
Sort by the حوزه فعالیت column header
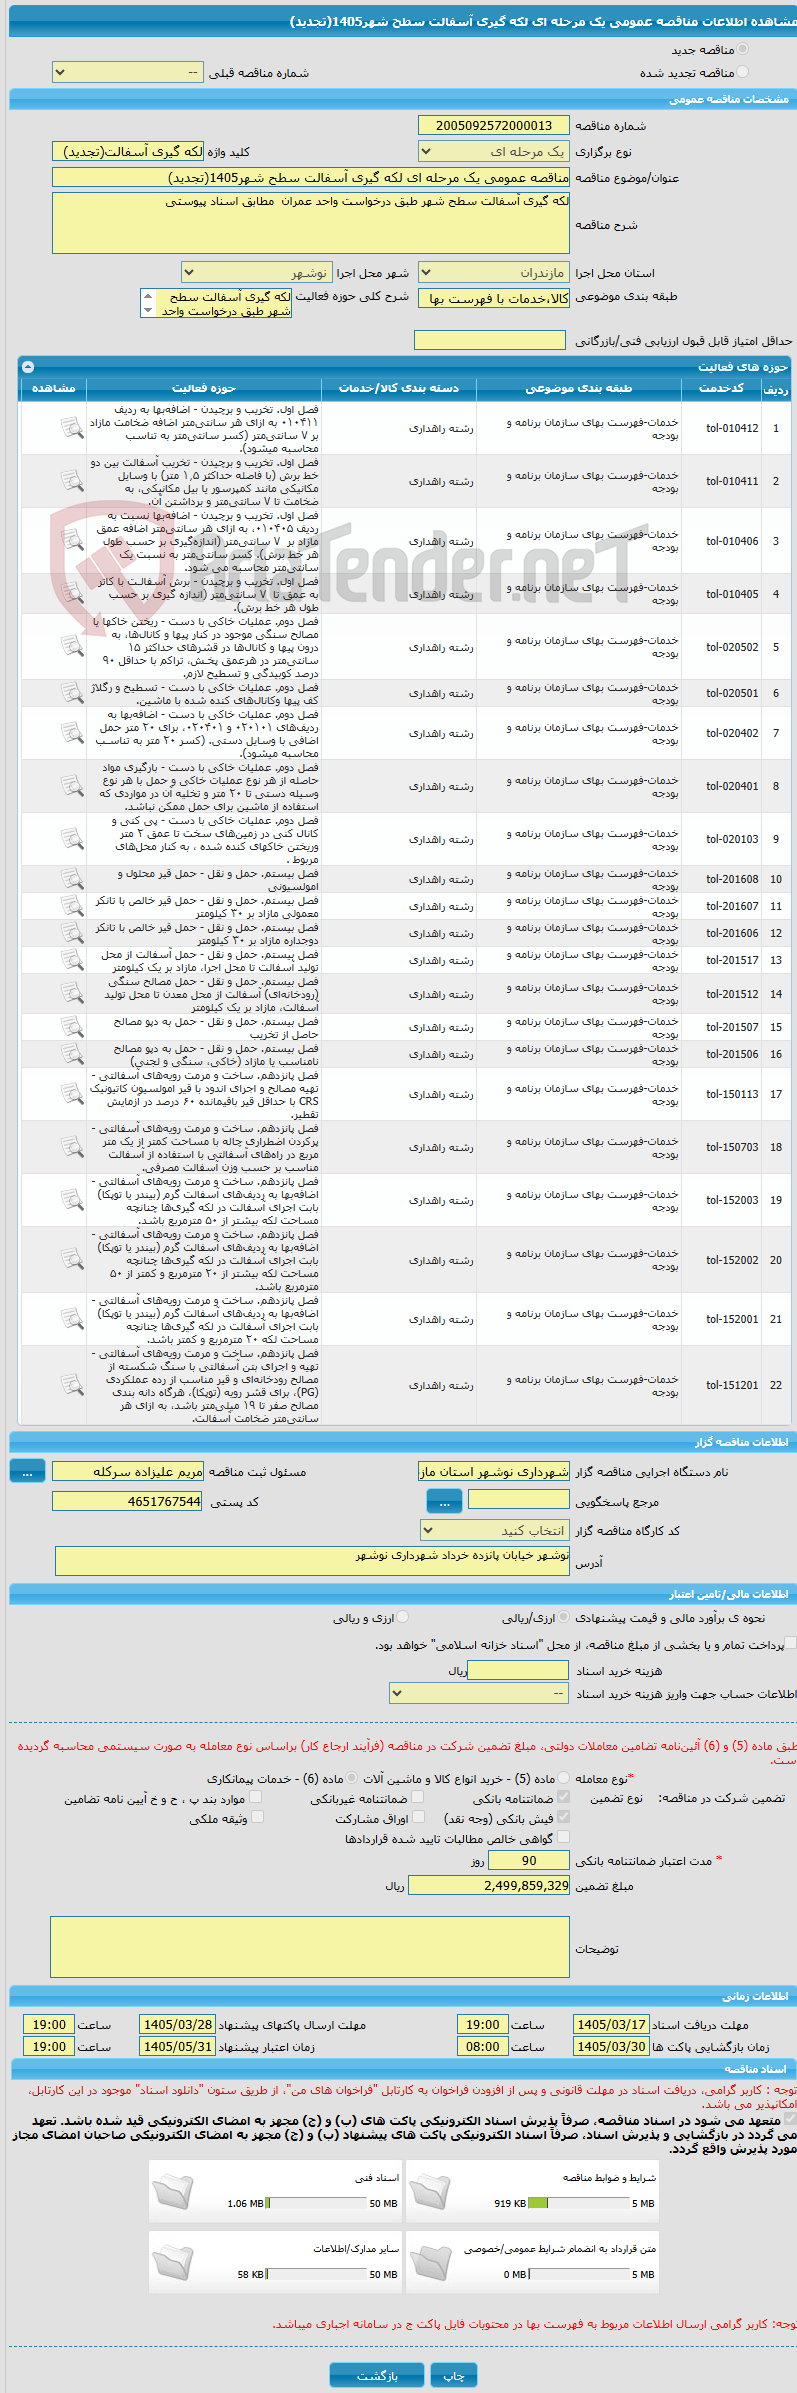(203, 388)
